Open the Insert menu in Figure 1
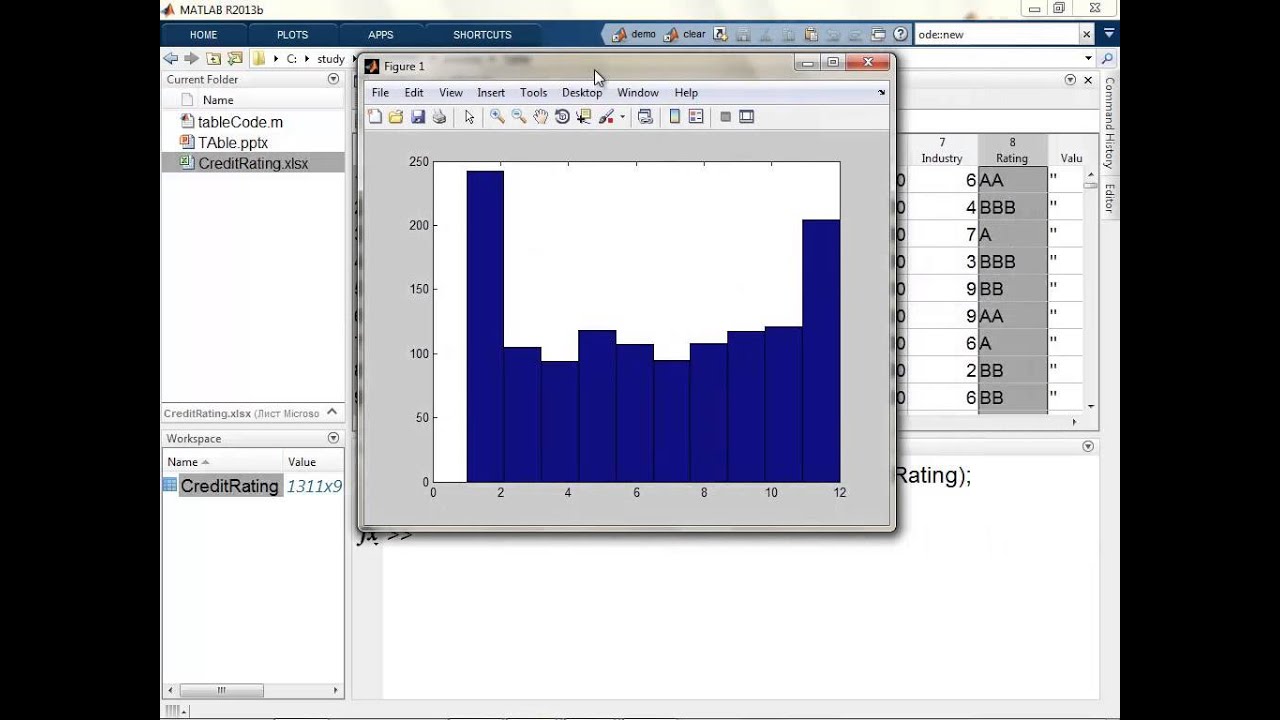The image size is (1280, 720). 491,93
